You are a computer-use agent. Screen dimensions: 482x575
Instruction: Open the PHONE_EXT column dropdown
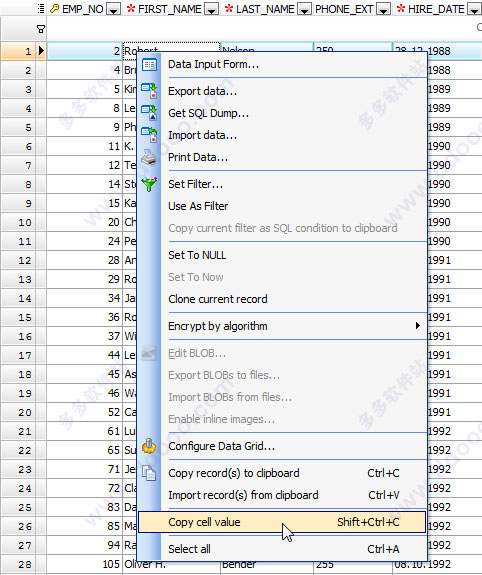pyautogui.click(x=383, y=9)
